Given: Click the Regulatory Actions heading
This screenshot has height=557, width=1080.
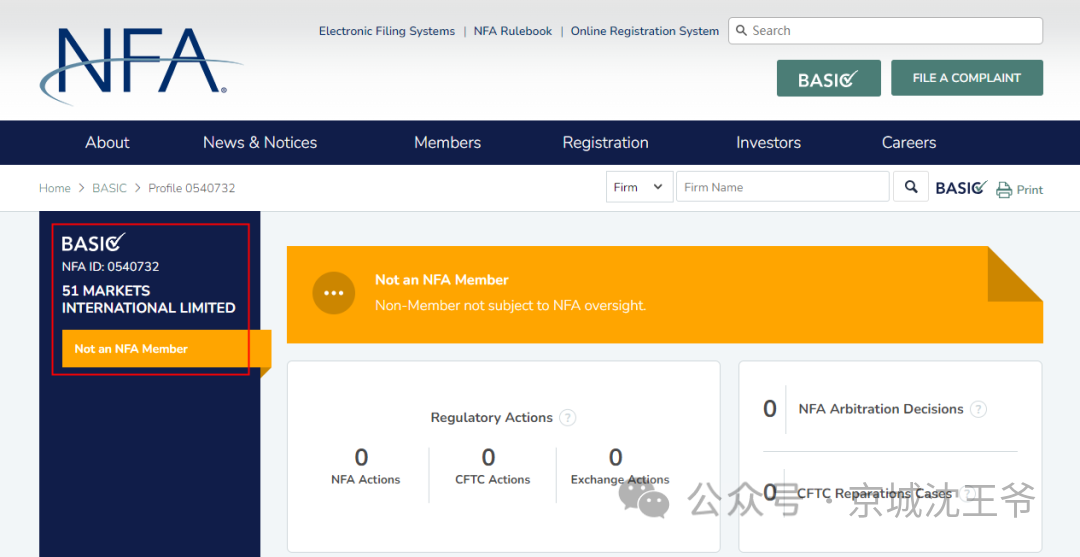Looking at the screenshot, I should pos(492,417).
